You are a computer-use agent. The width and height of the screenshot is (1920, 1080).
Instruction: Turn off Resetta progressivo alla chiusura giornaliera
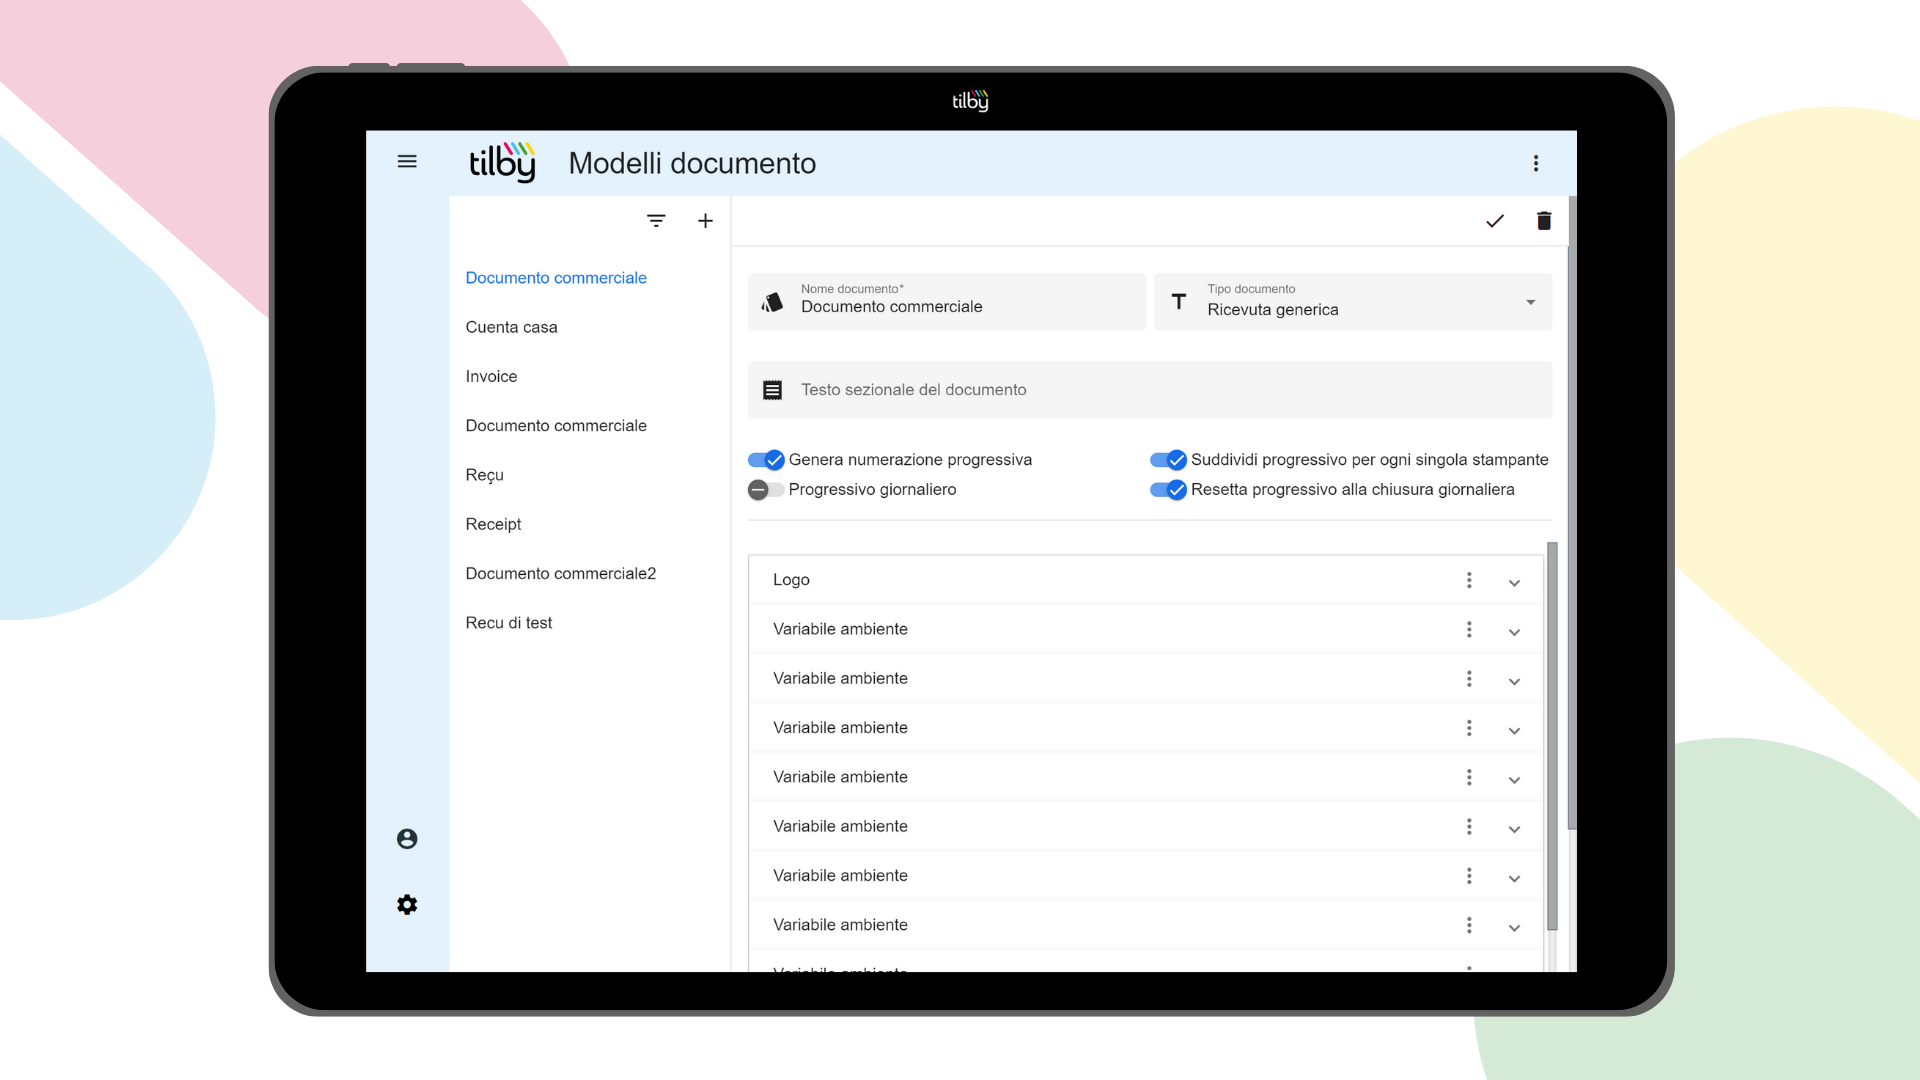tap(1167, 490)
